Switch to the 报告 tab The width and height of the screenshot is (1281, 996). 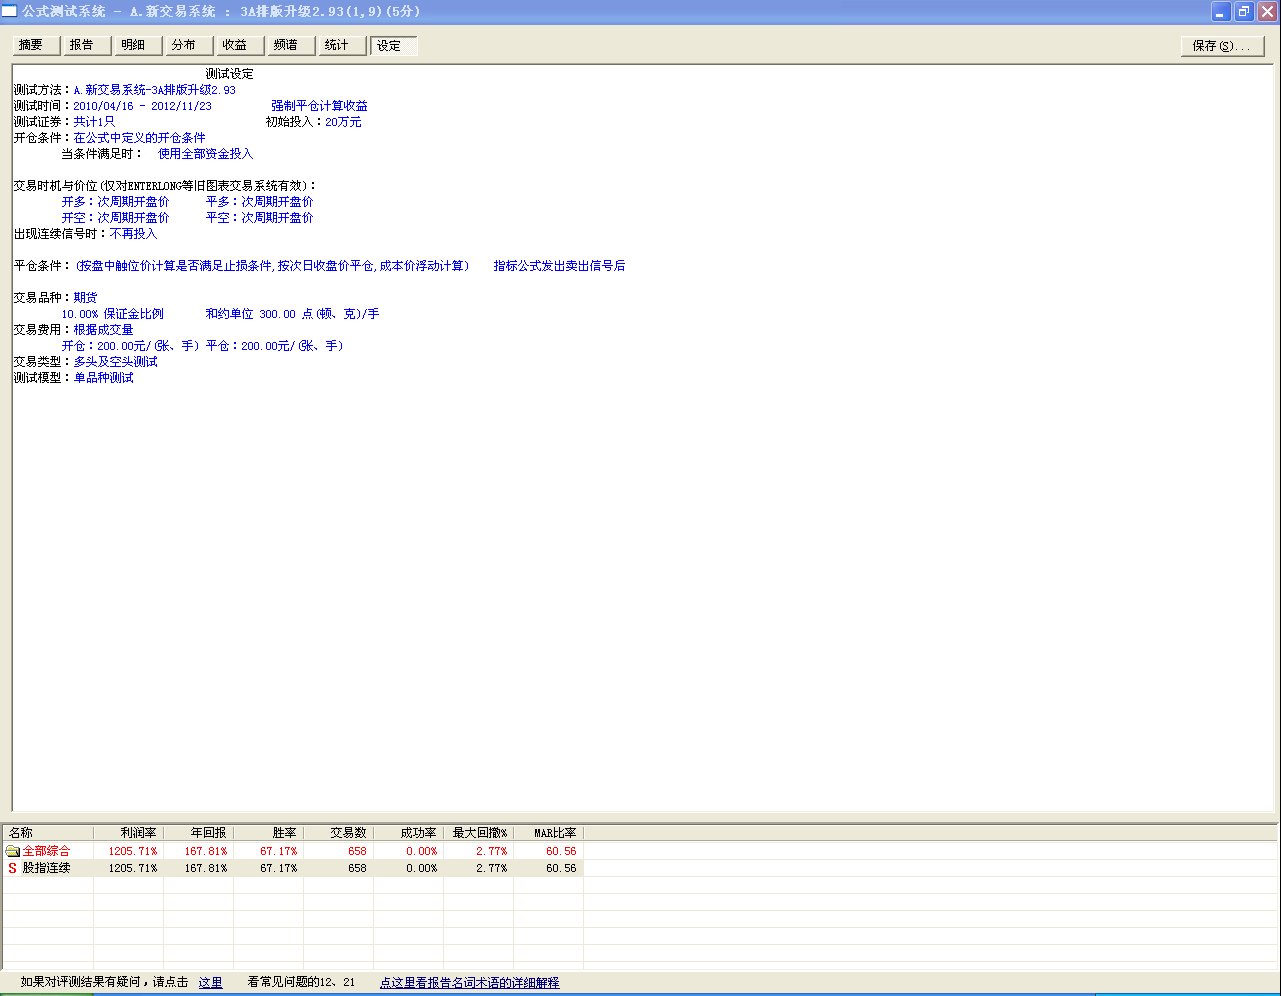(x=88, y=45)
